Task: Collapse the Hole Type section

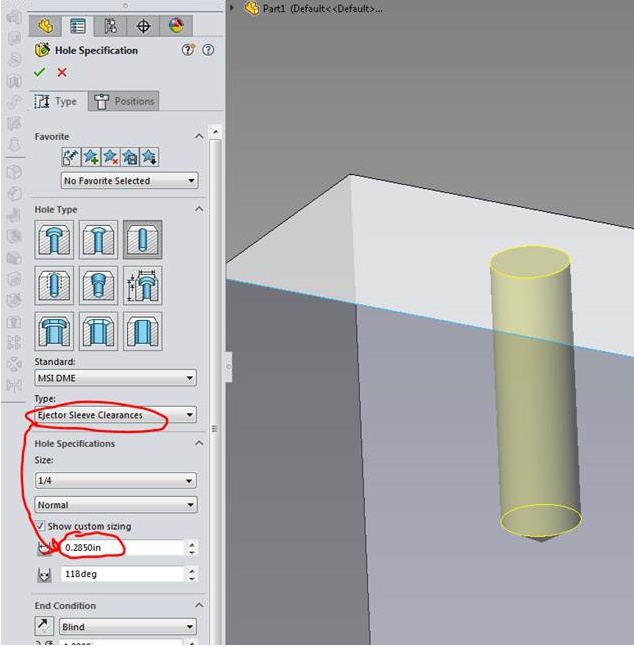Action: [x=199, y=209]
